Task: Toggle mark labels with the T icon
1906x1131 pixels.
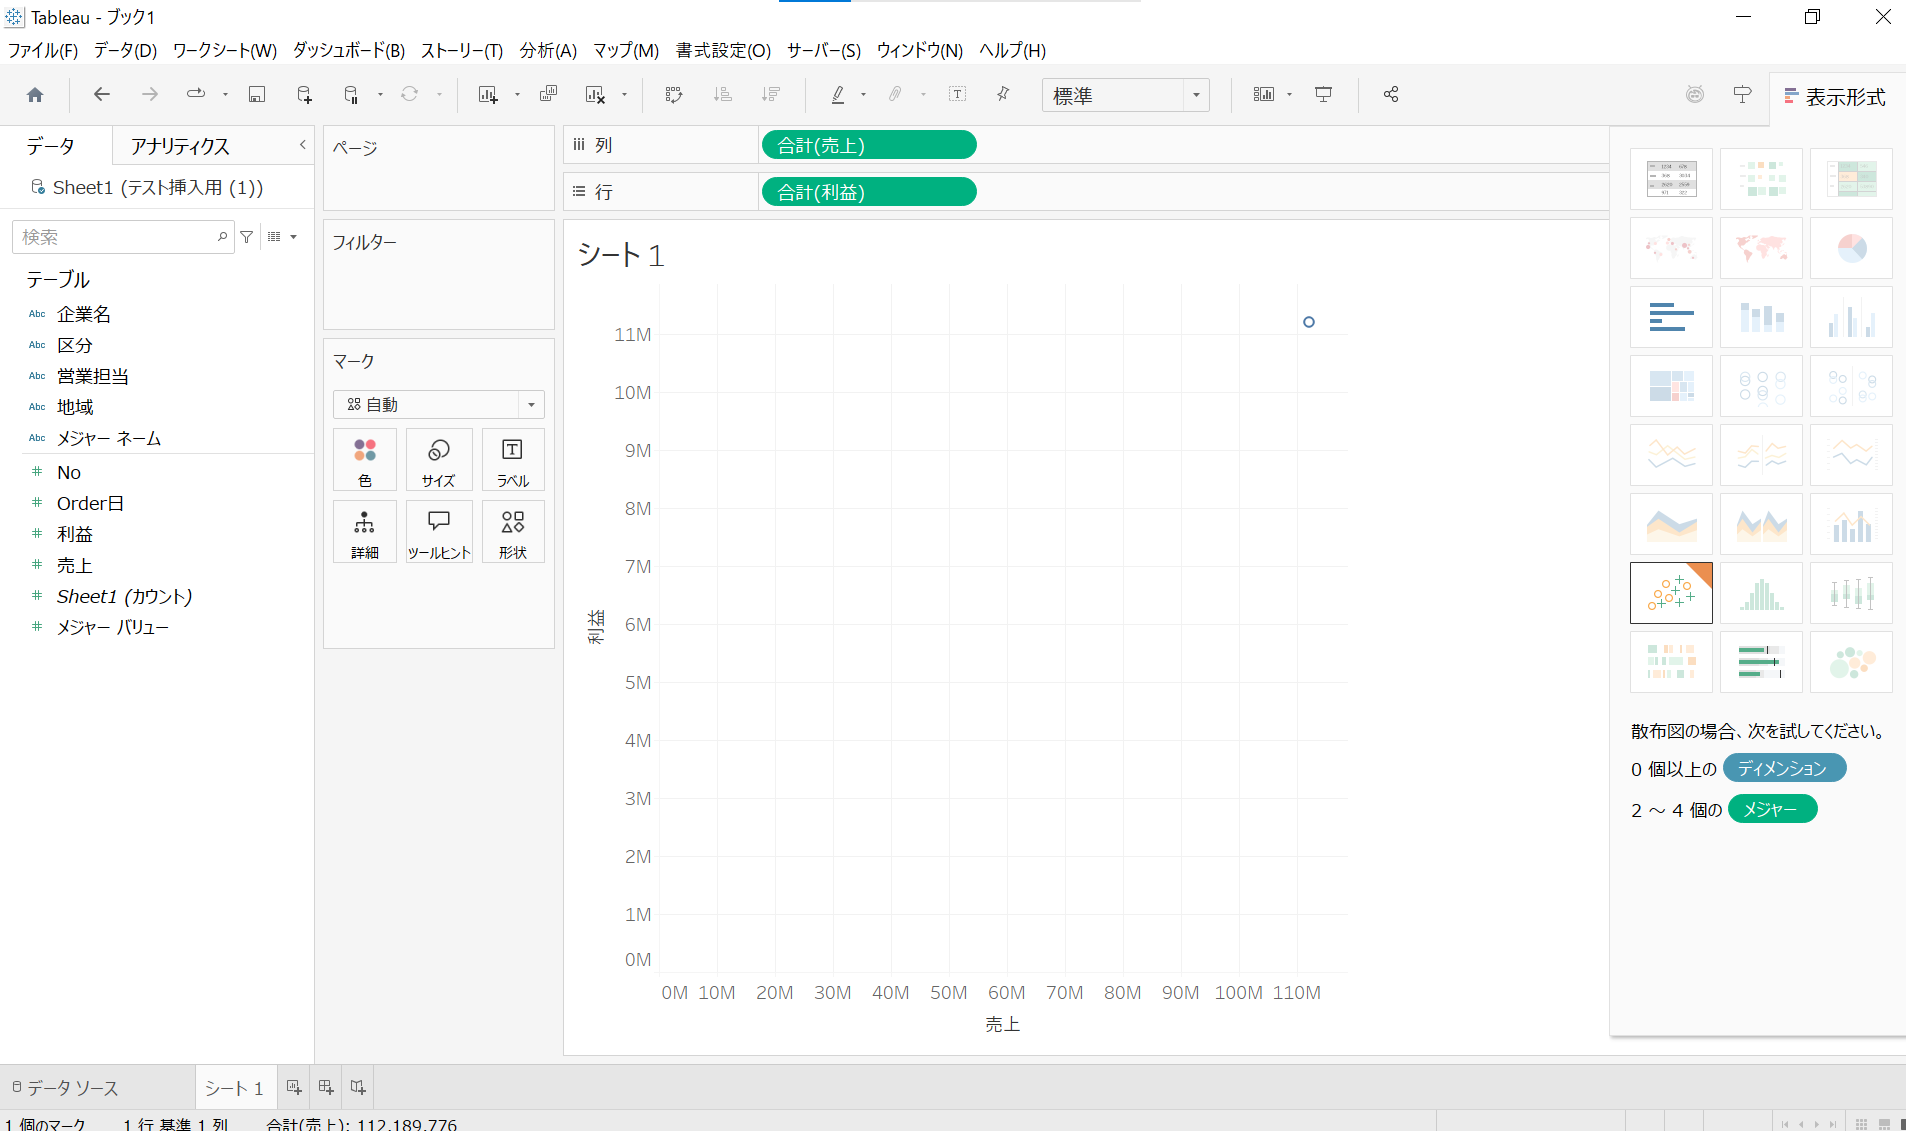Action: click(957, 95)
